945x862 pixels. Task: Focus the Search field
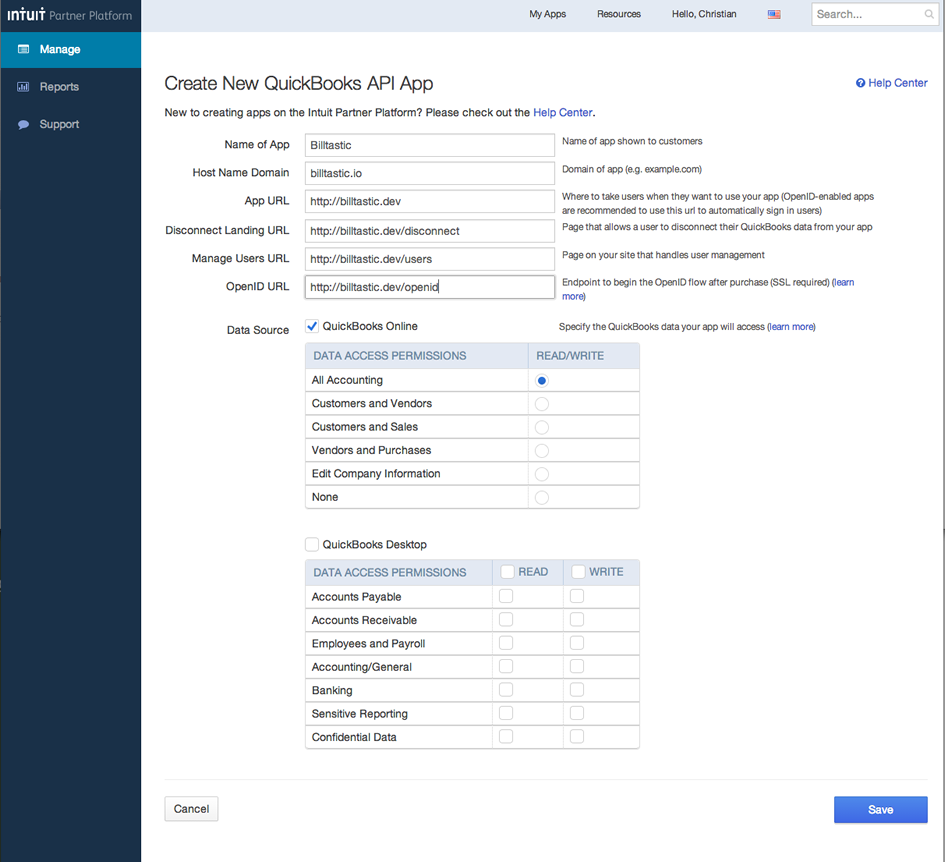tap(874, 14)
